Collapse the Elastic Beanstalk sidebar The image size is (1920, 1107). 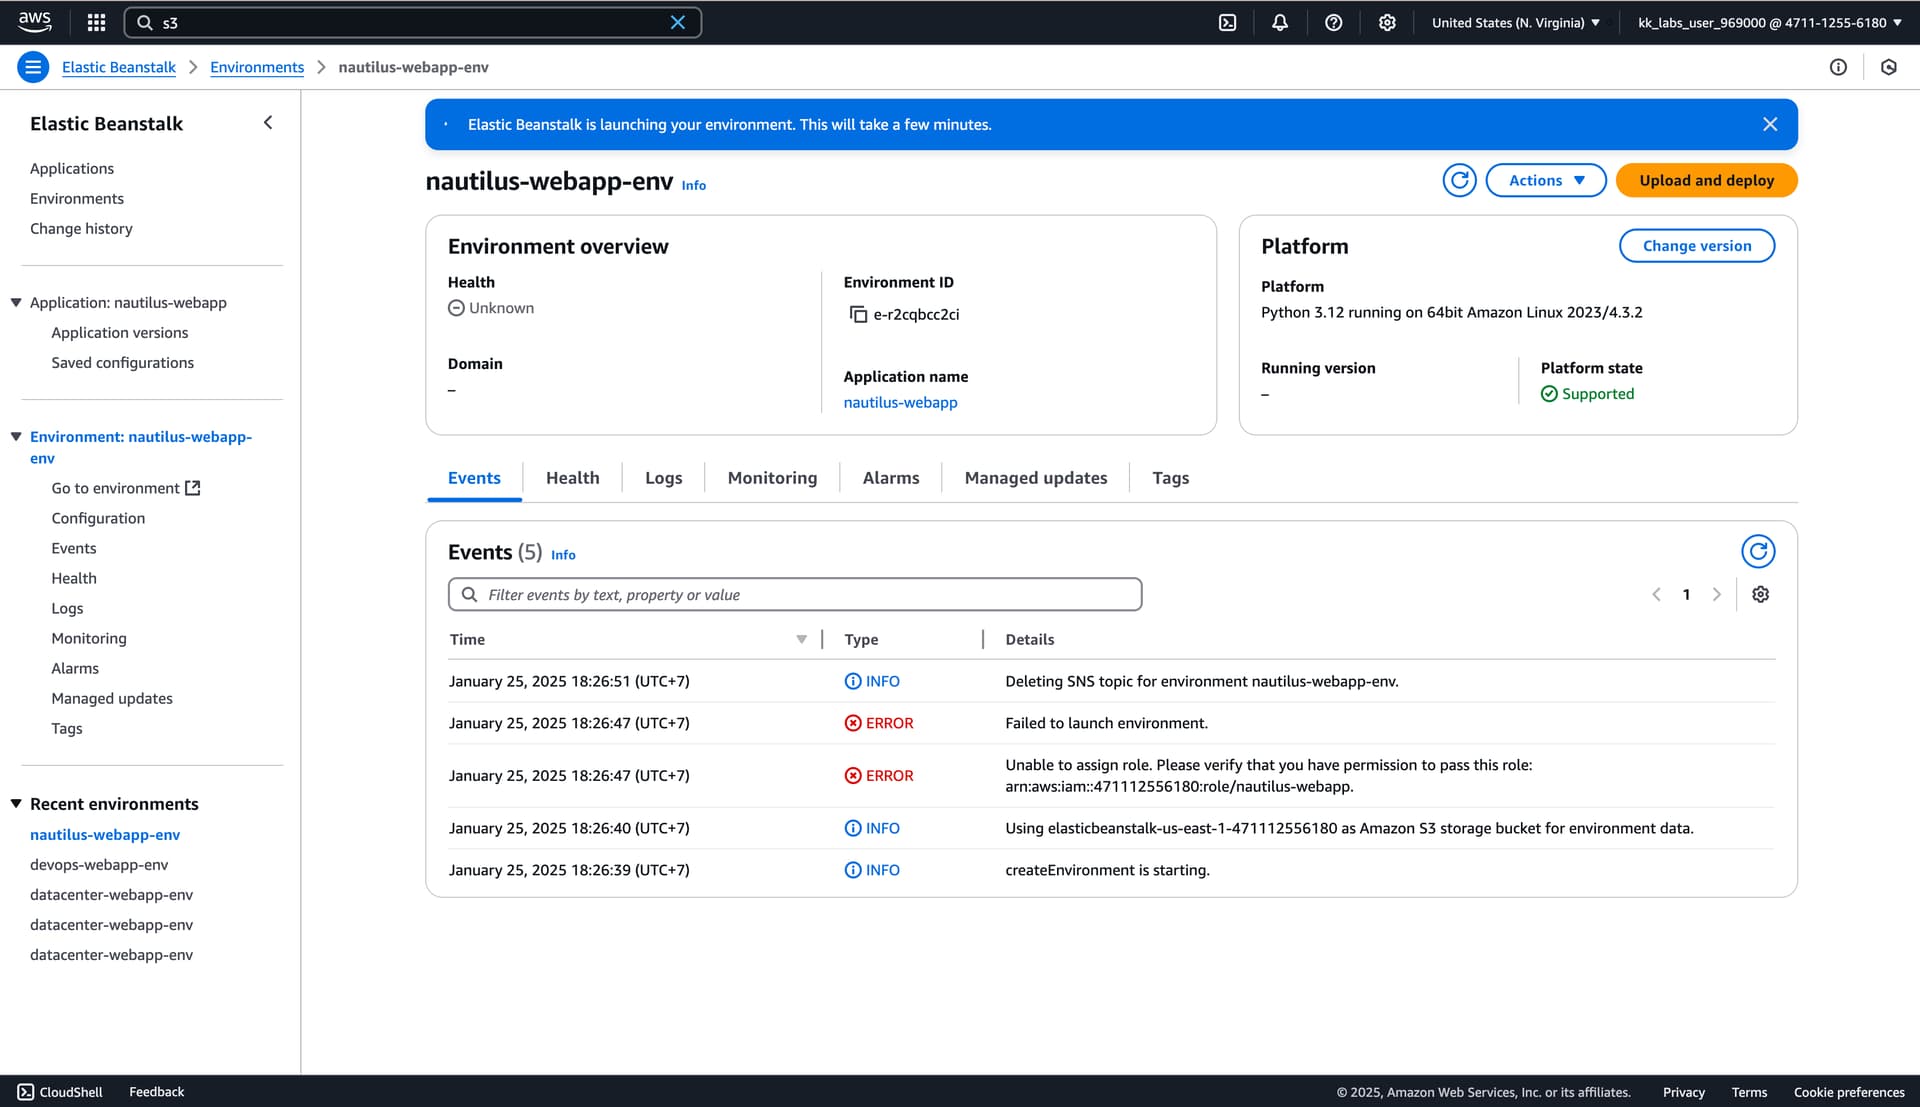pyautogui.click(x=267, y=123)
